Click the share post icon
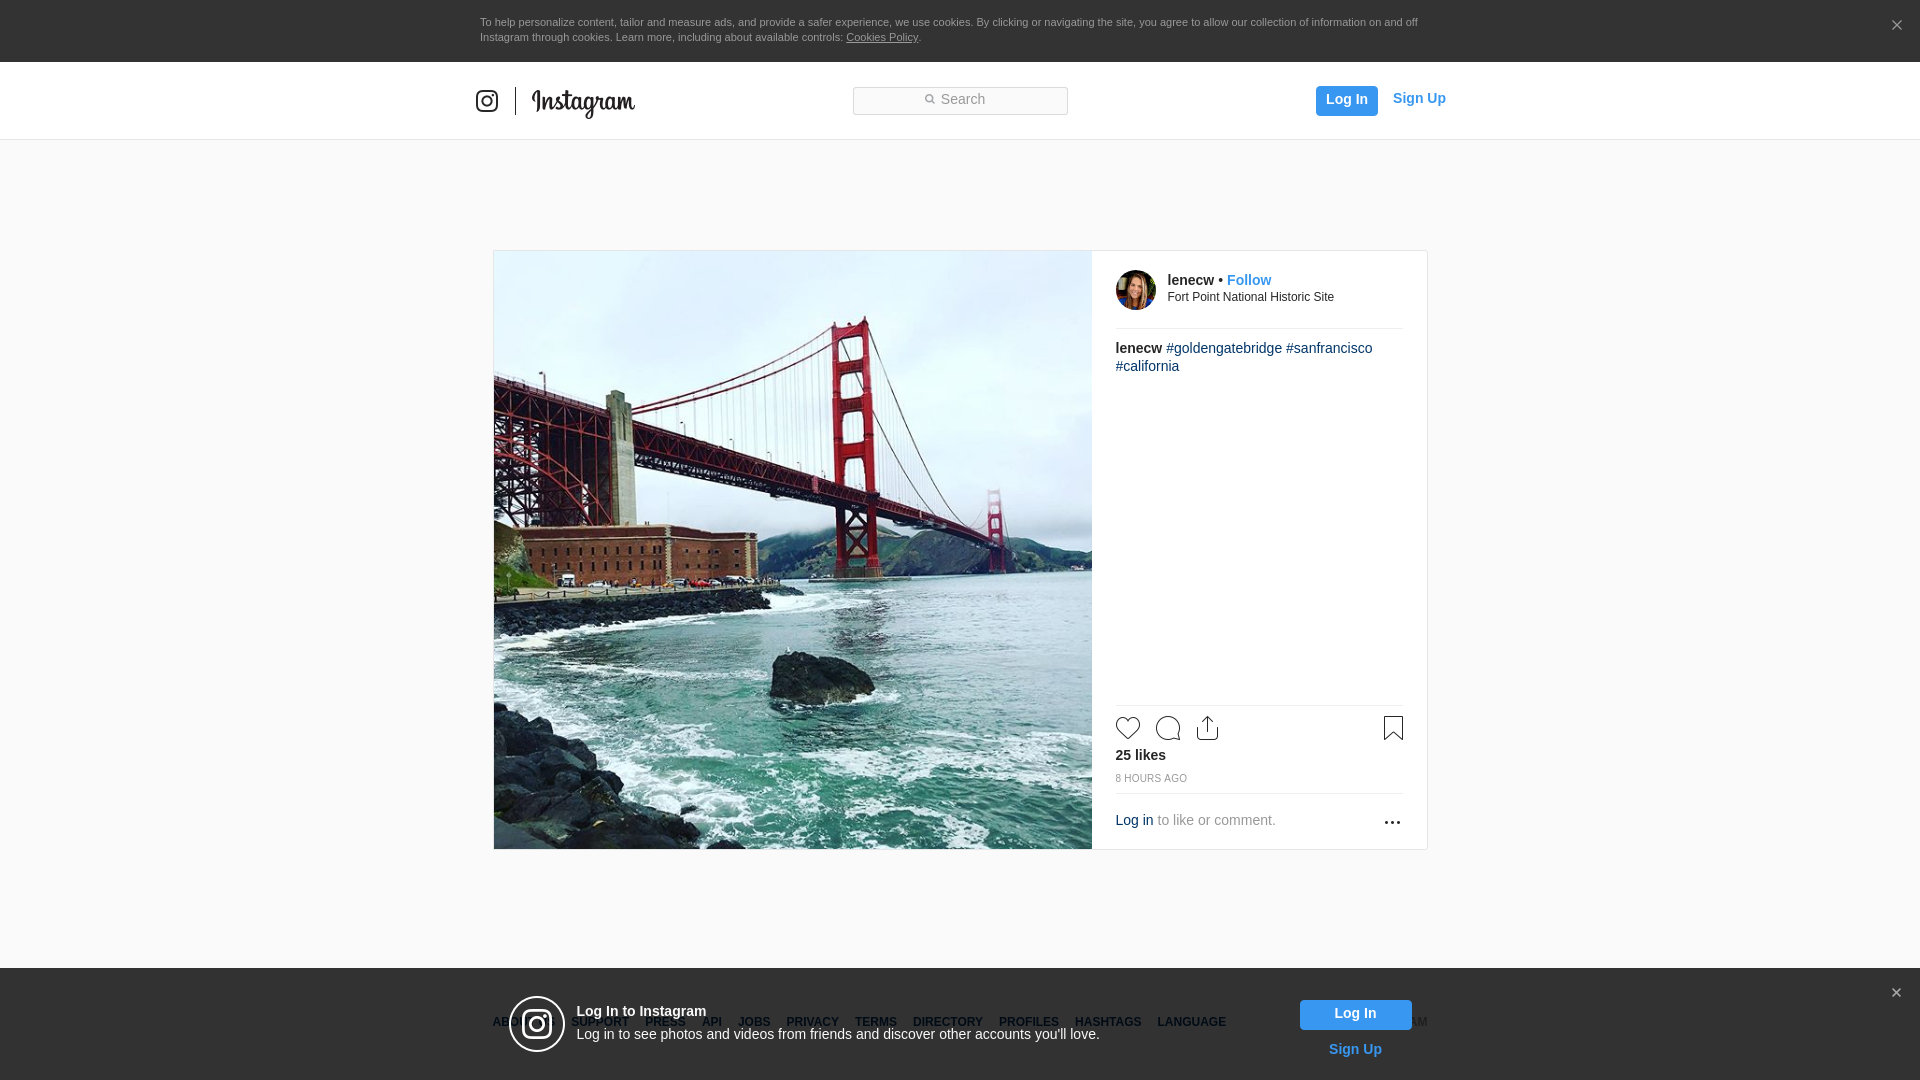Screen dimensions: 1920x1080 pyautogui.click(x=1207, y=728)
